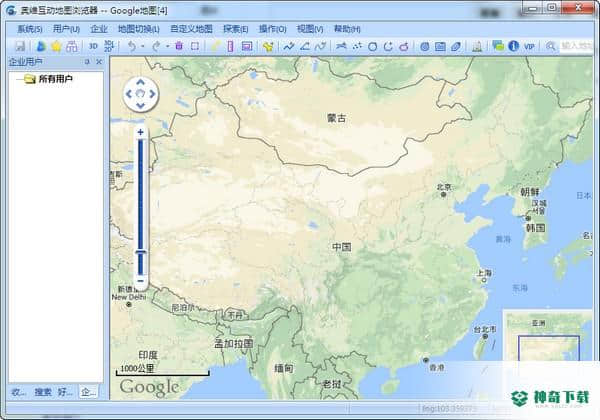
Task: Select the circle drawing tool
Action: pos(373,47)
